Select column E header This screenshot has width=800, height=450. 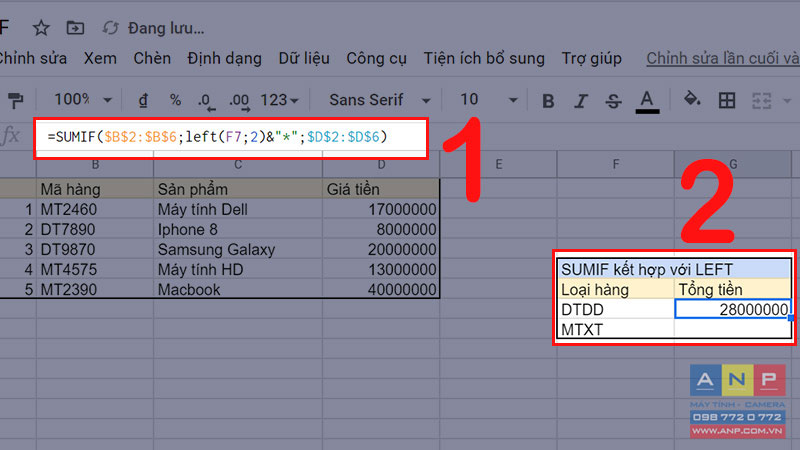point(498,164)
